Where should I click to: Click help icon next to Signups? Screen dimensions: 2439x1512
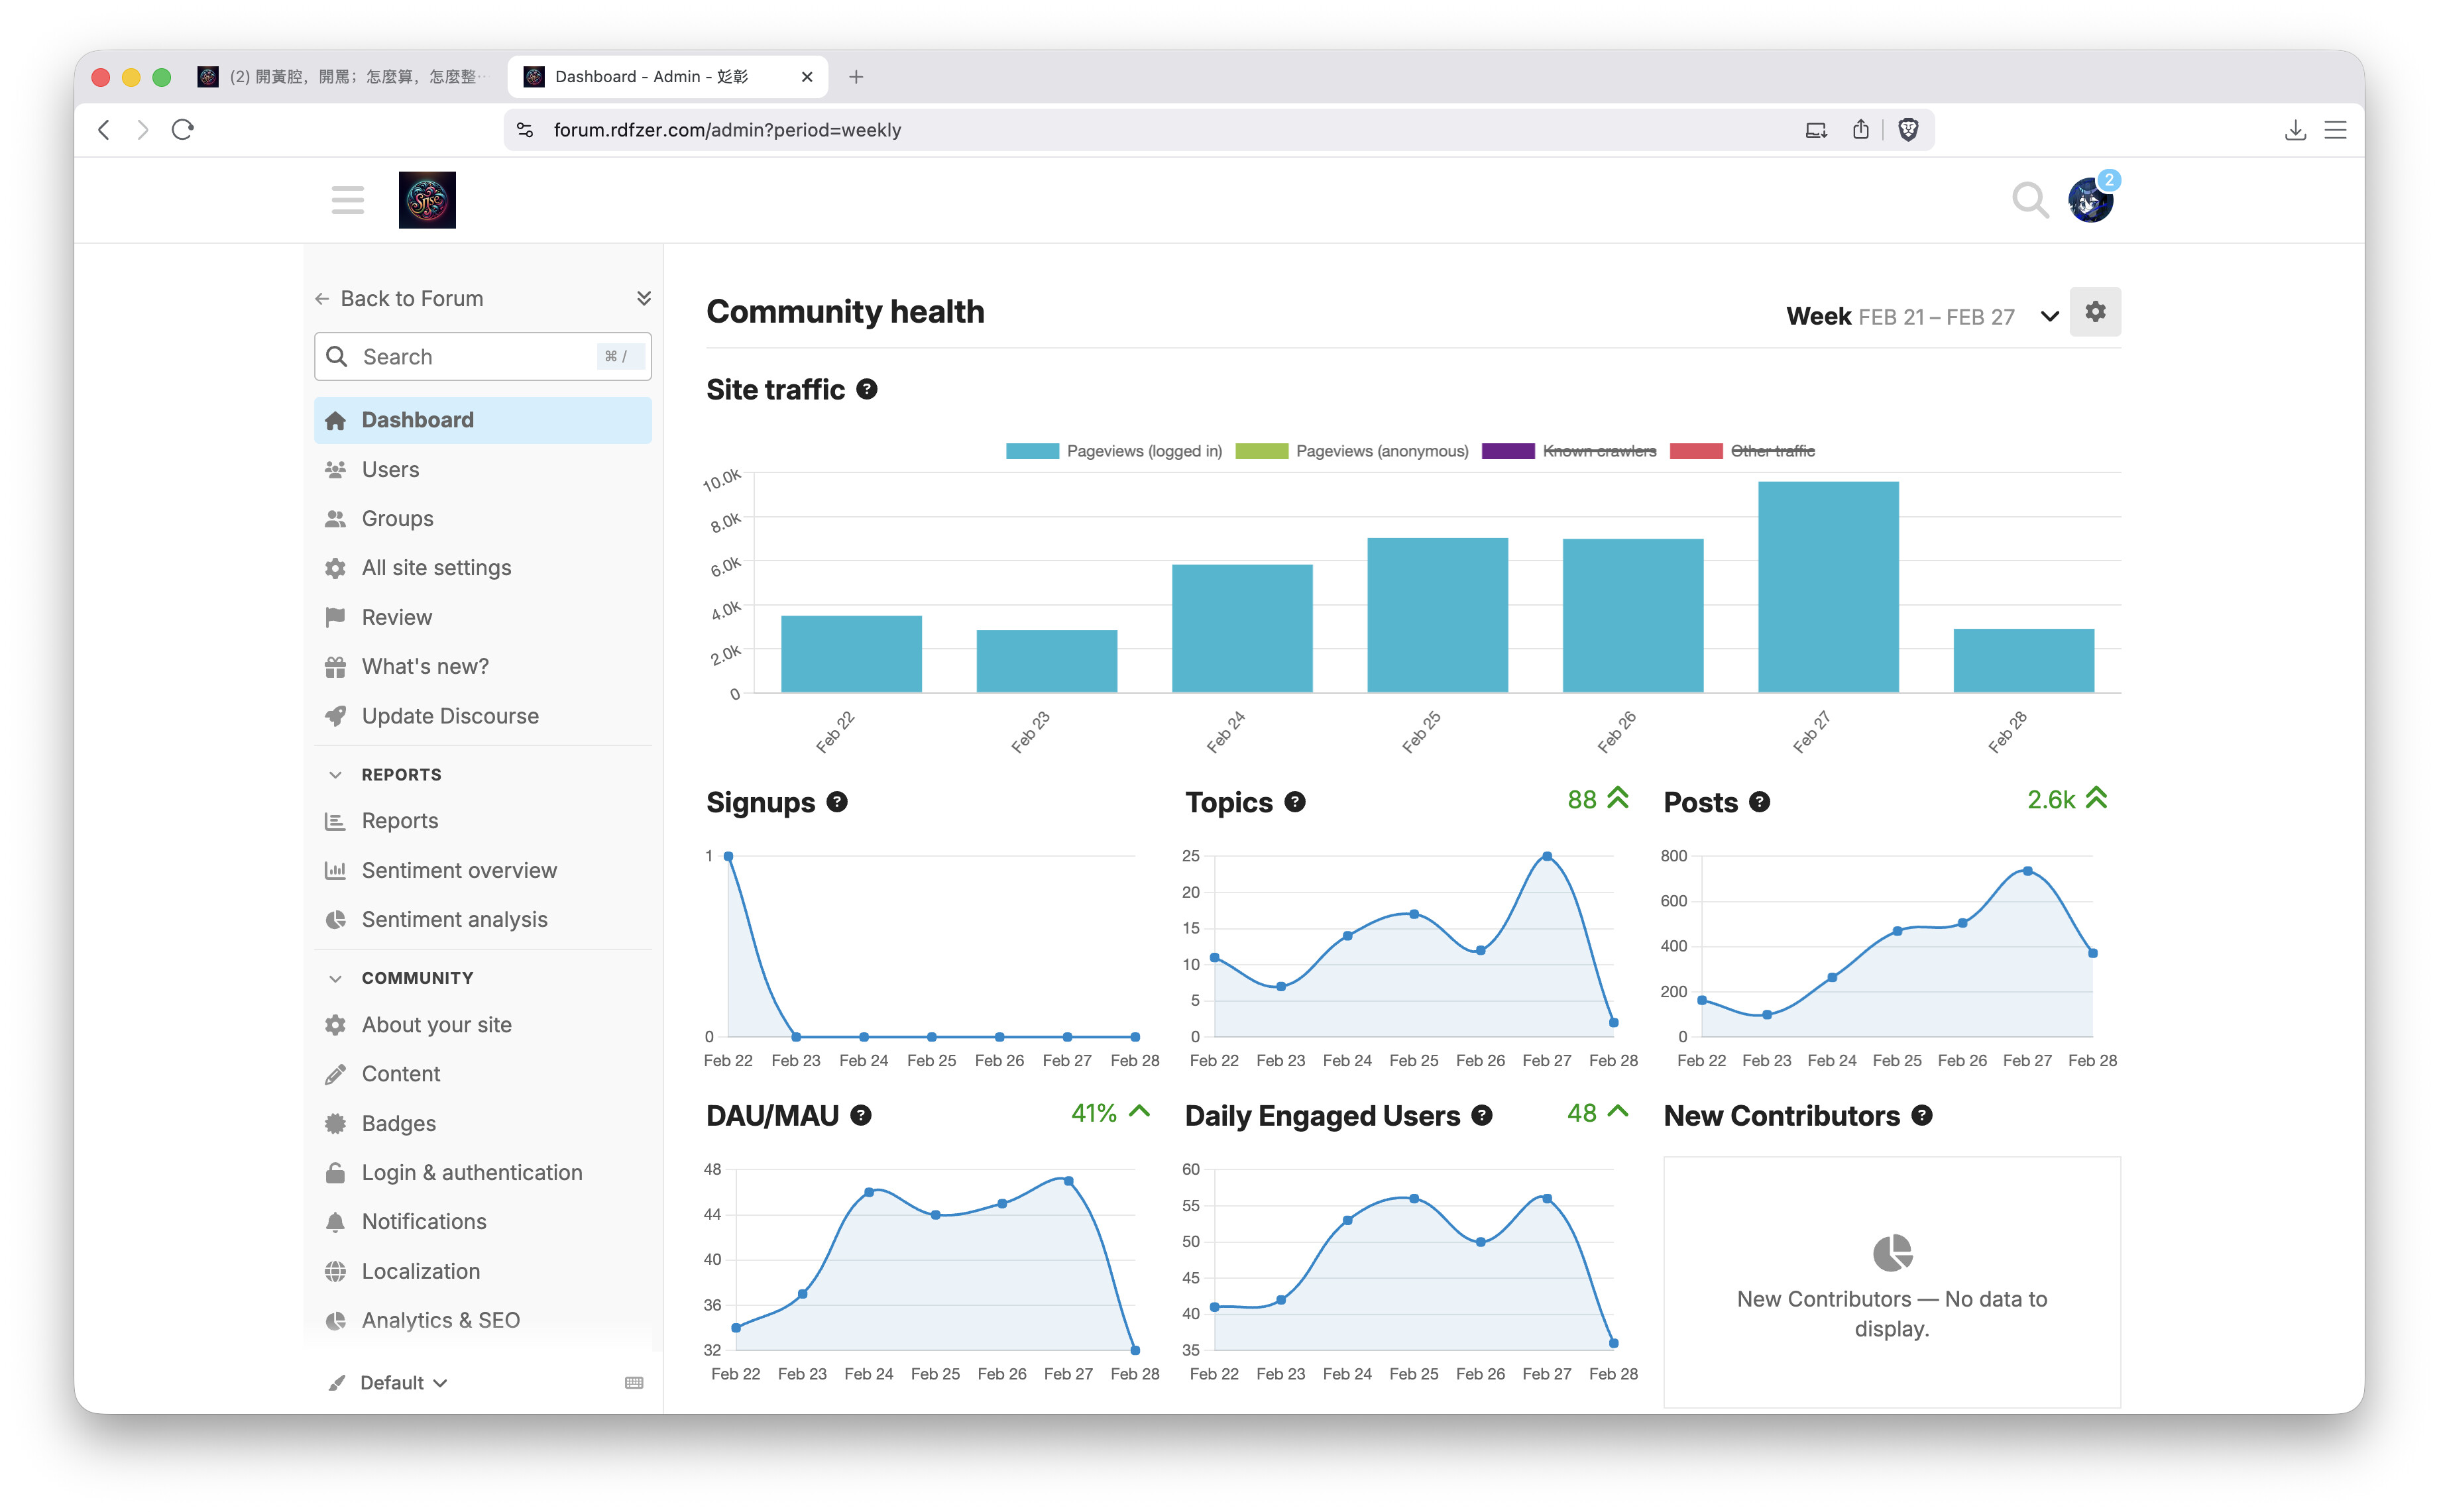click(x=837, y=802)
